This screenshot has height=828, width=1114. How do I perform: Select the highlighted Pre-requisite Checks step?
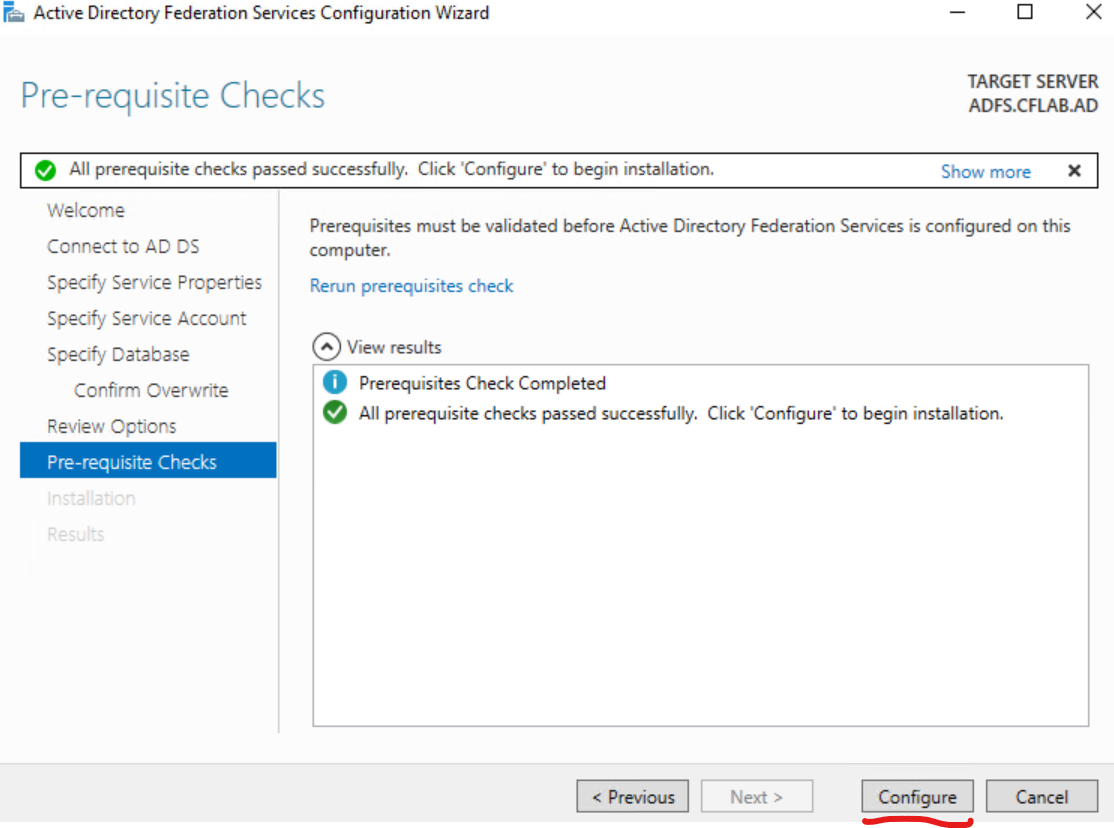click(x=148, y=461)
